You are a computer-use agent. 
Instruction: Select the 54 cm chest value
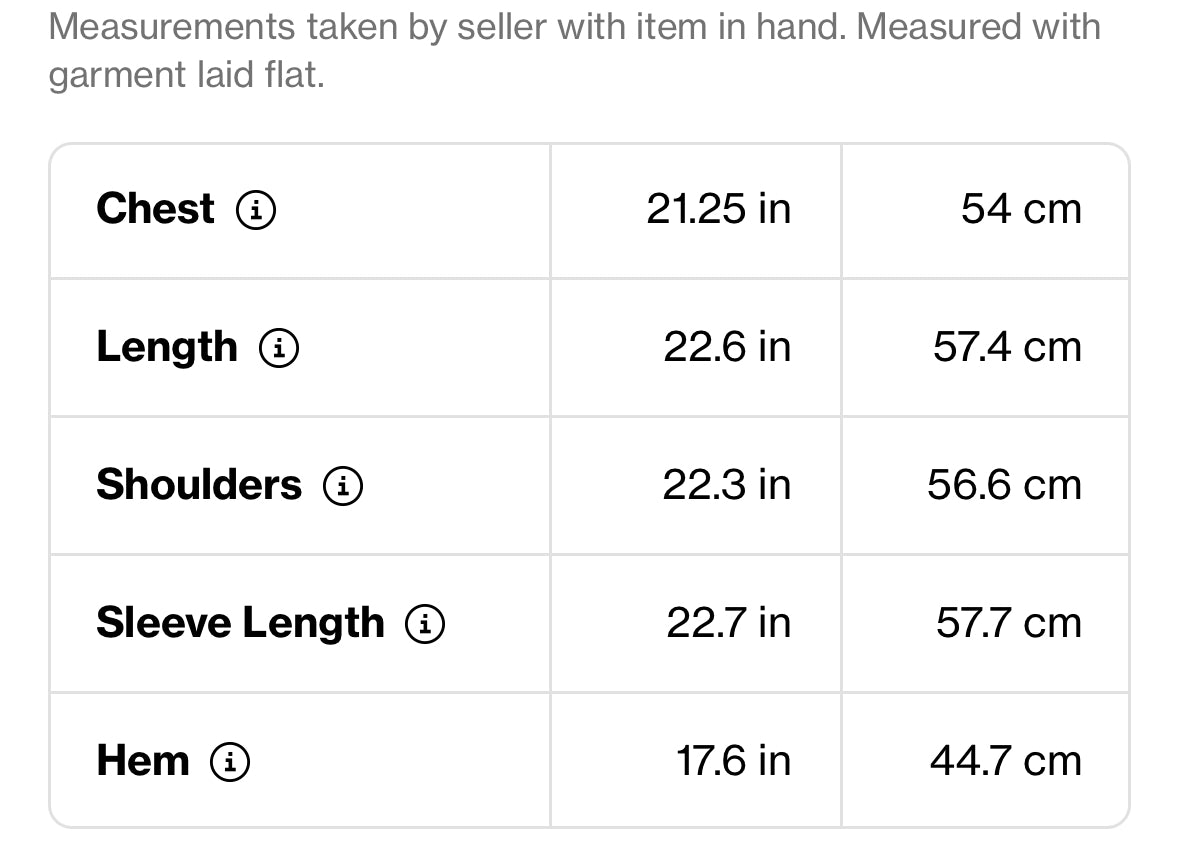point(1021,209)
